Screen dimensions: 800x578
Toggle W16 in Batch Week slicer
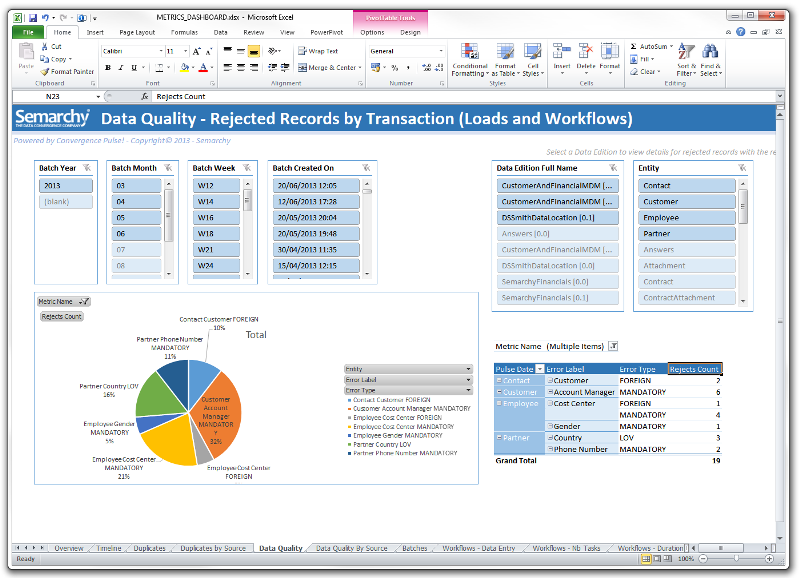coord(216,218)
